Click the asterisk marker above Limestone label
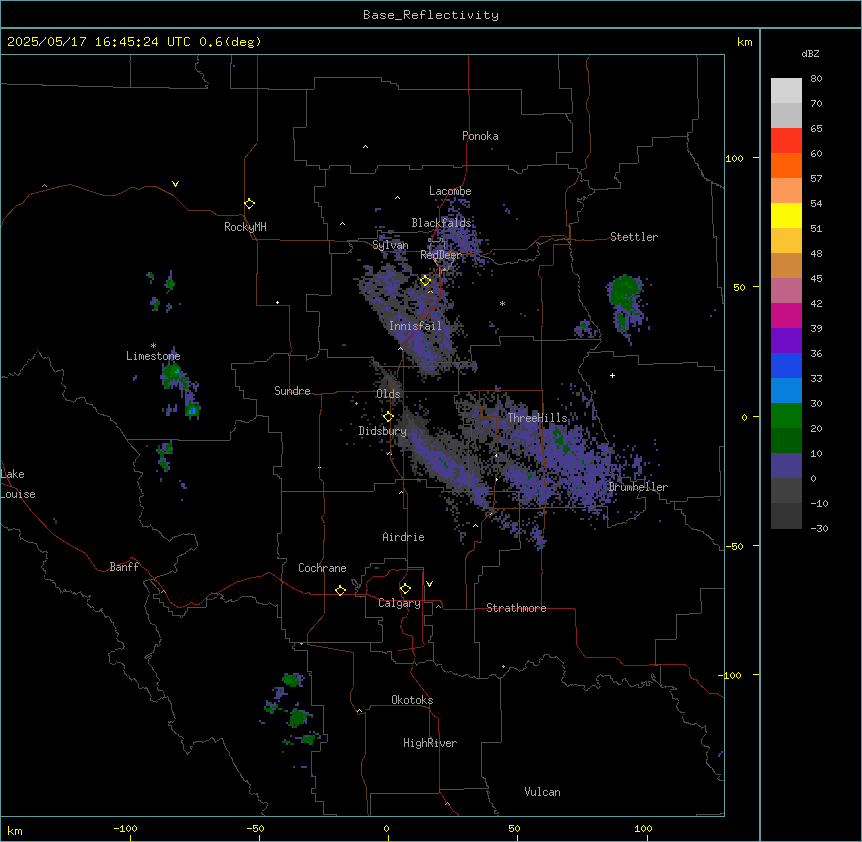This screenshot has width=862, height=842. click(x=153, y=346)
